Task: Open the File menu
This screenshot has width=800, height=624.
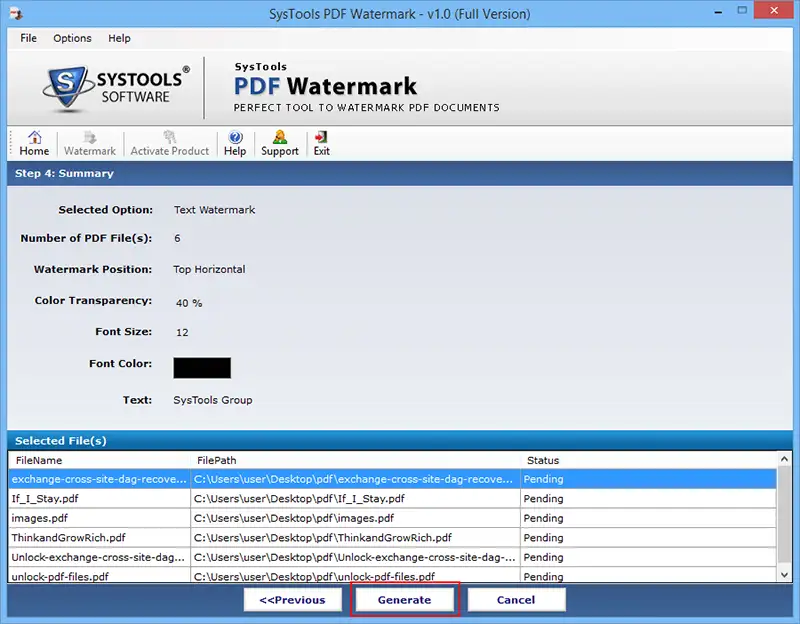Action: 29,38
